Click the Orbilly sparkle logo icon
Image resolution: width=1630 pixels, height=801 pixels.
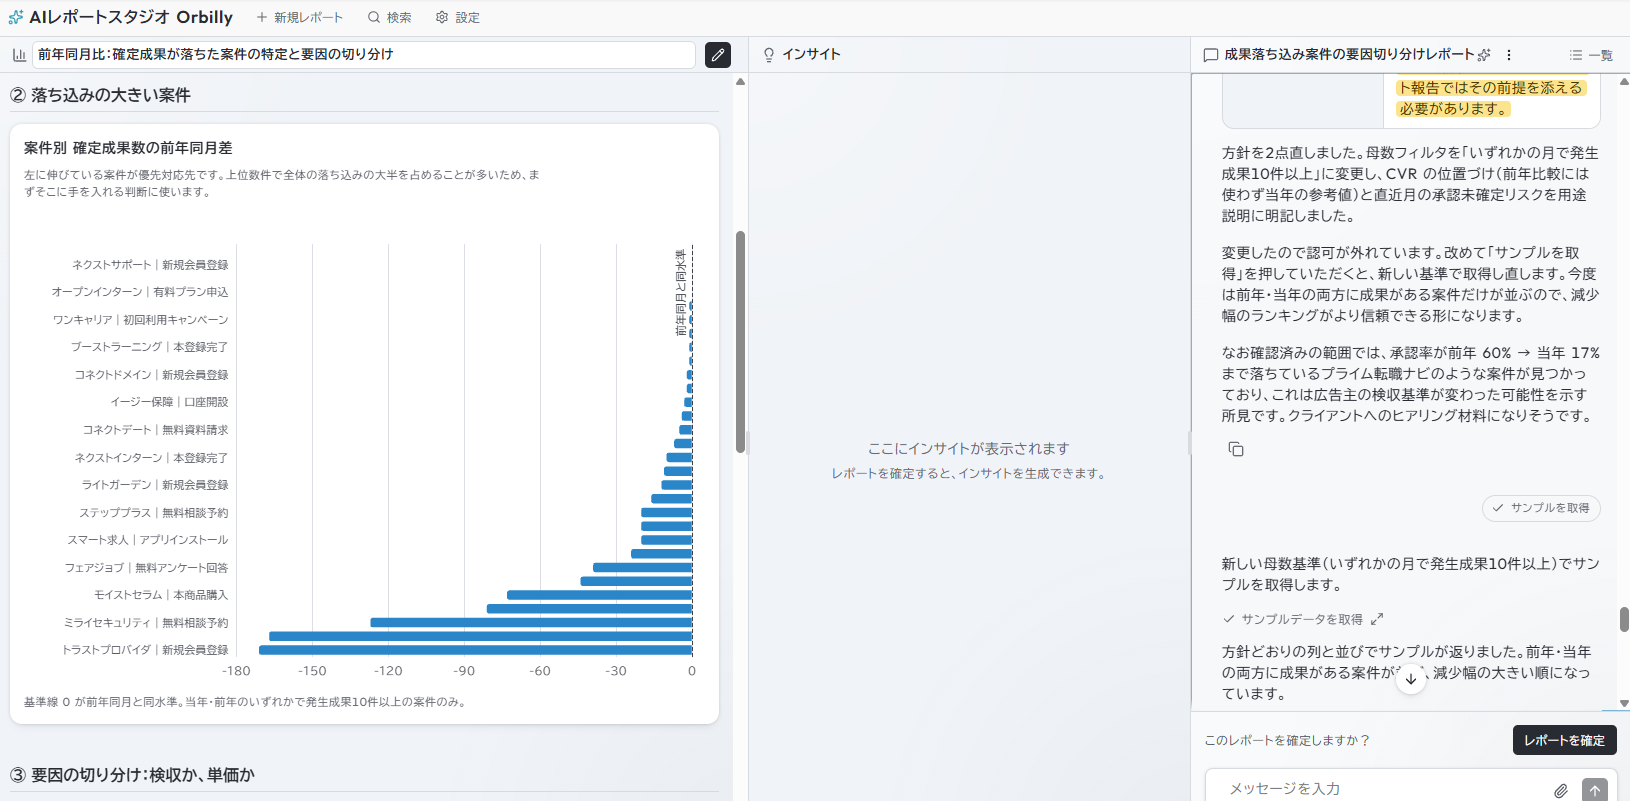pos(16,17)
